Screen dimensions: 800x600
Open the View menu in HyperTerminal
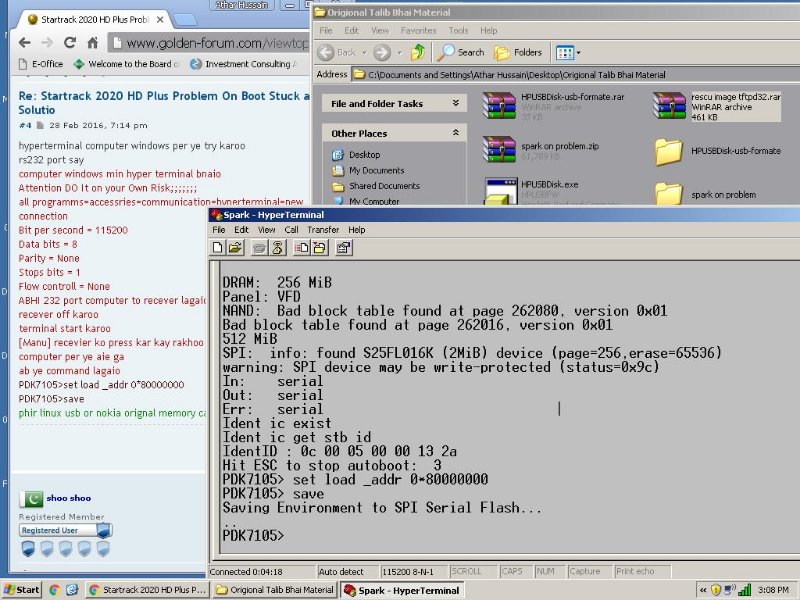tap(266, 230)
